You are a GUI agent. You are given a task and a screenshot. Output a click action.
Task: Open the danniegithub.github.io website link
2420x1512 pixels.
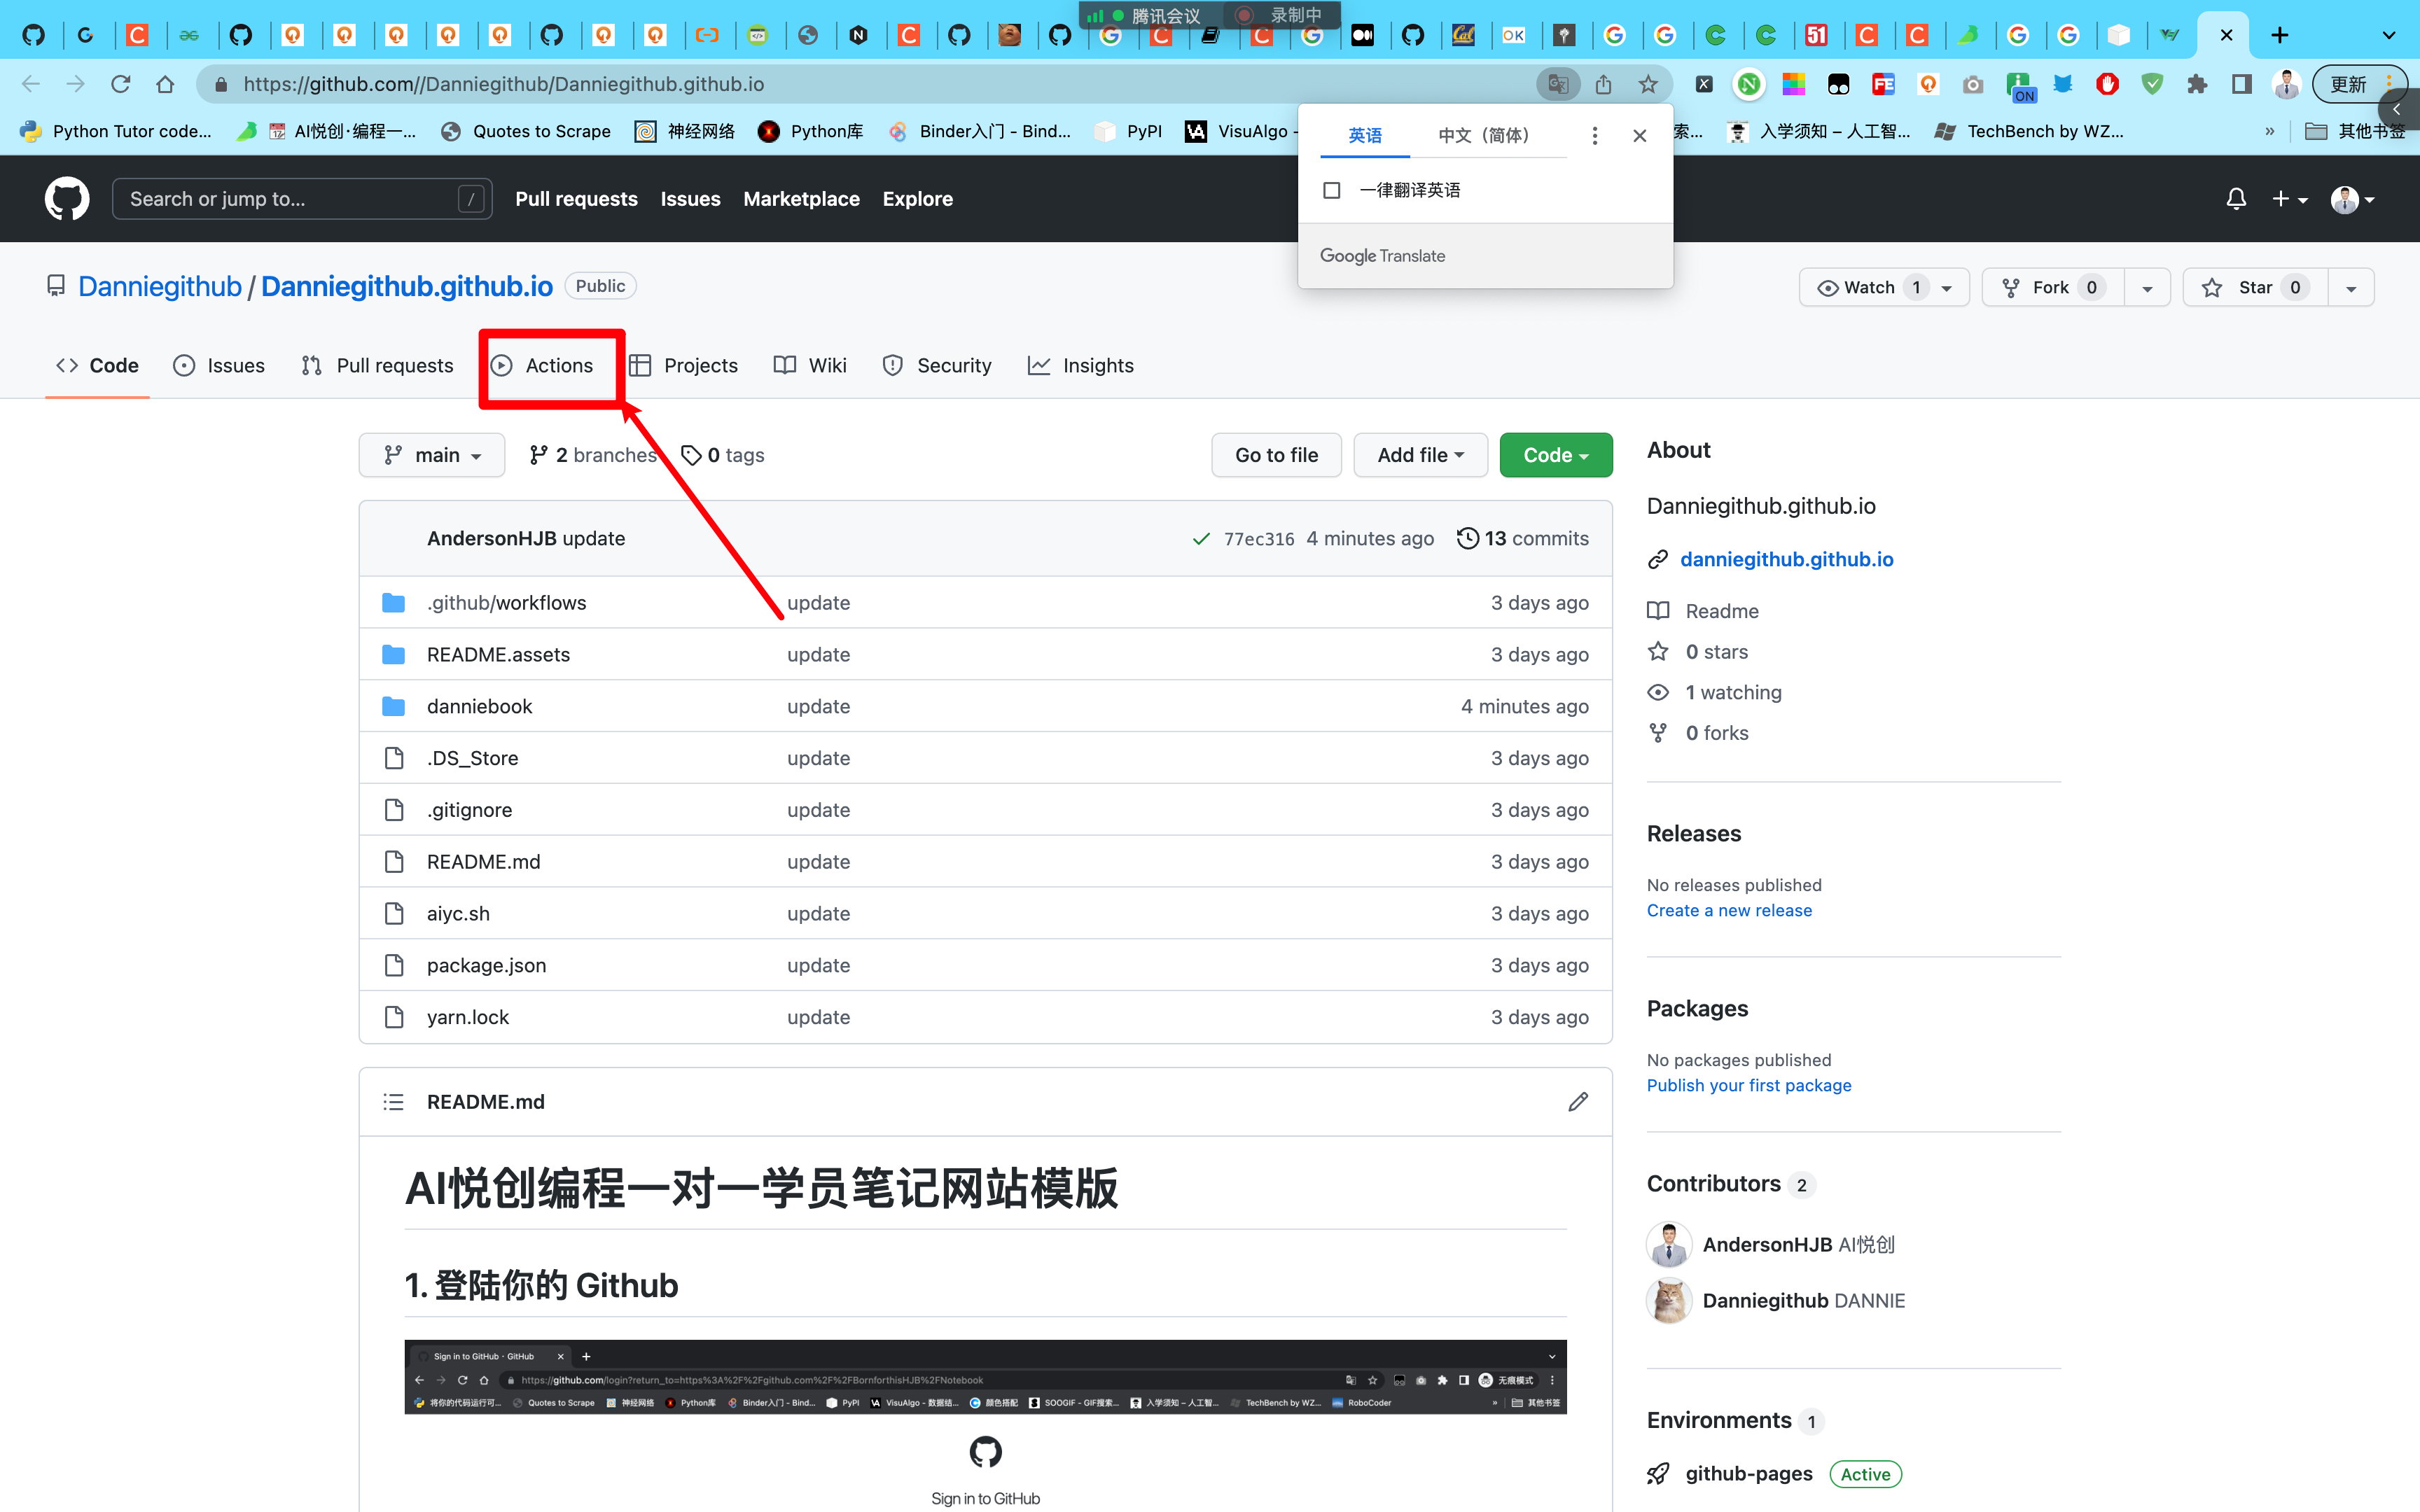pyautogui.click(x=1786, y=559)
